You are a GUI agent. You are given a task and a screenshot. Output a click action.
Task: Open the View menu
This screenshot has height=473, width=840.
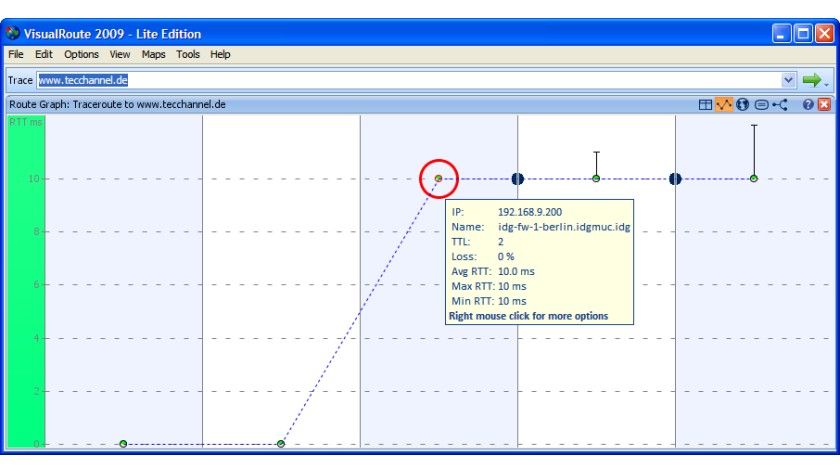tap(120, 55)
